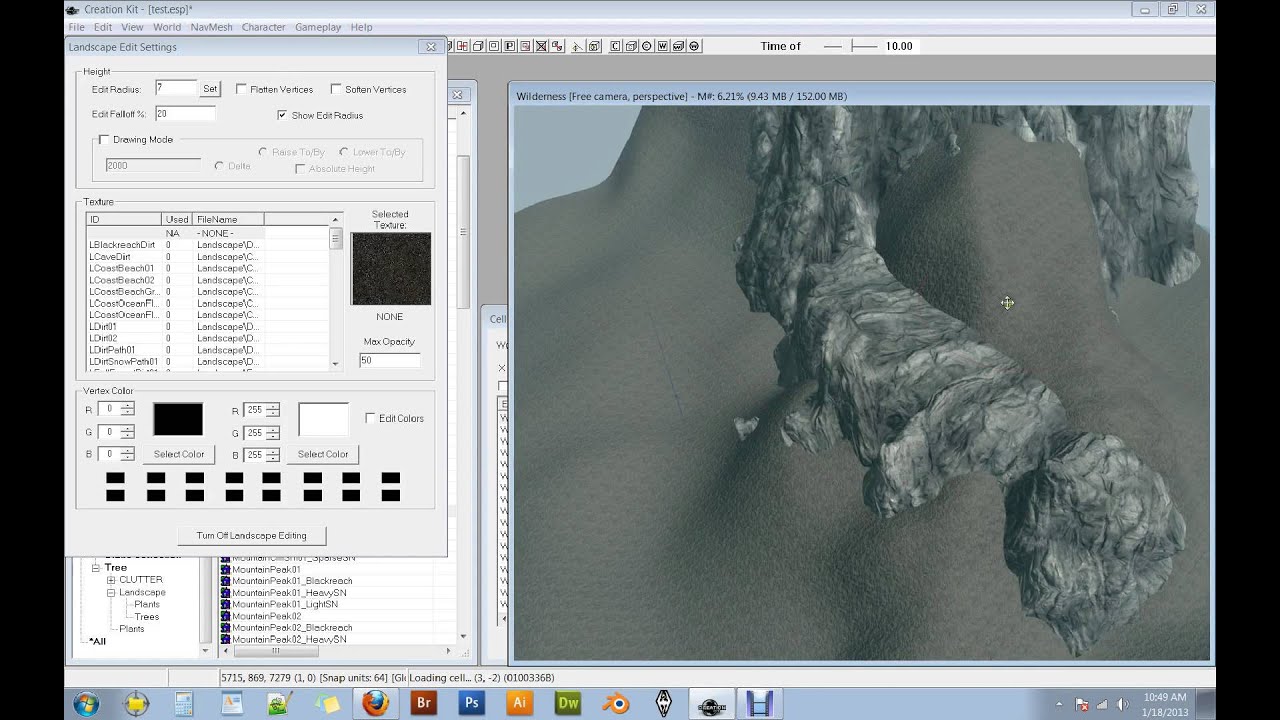
Task: Click the Set button for Edit Radius
Action: (x=210, y=89)
